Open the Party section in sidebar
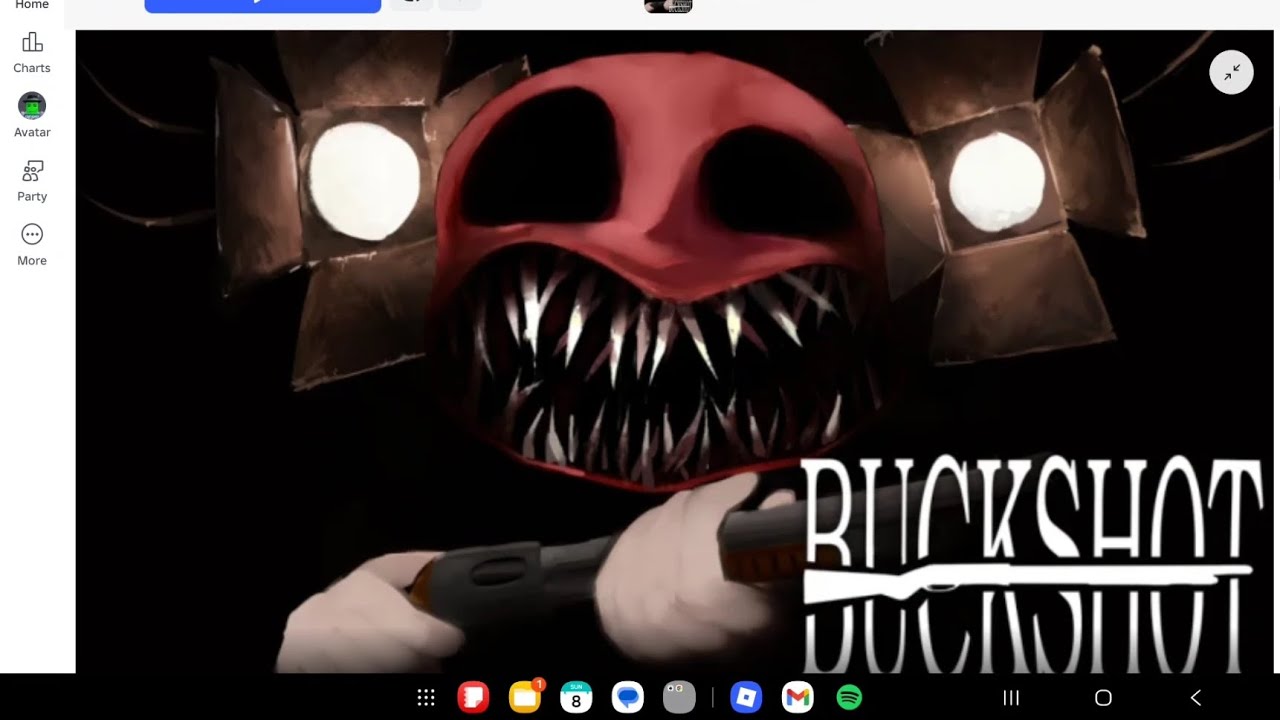 [x=32, y=181]
